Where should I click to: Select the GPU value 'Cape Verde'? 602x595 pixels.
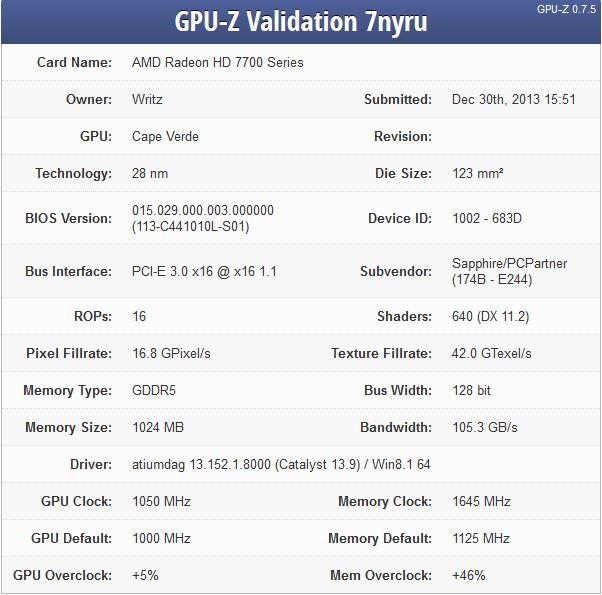coord(165,137)
